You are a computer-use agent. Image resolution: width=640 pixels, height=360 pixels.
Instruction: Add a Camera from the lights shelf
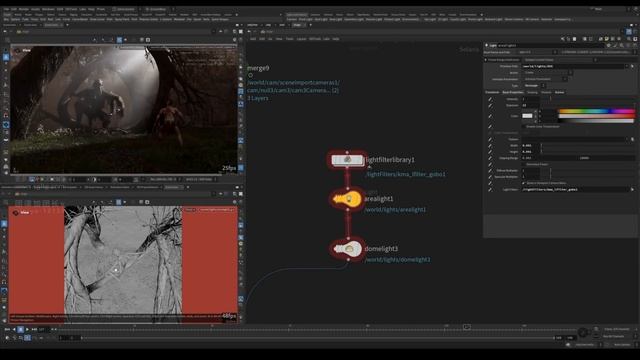pyautogui.click(x=291, y=19)
